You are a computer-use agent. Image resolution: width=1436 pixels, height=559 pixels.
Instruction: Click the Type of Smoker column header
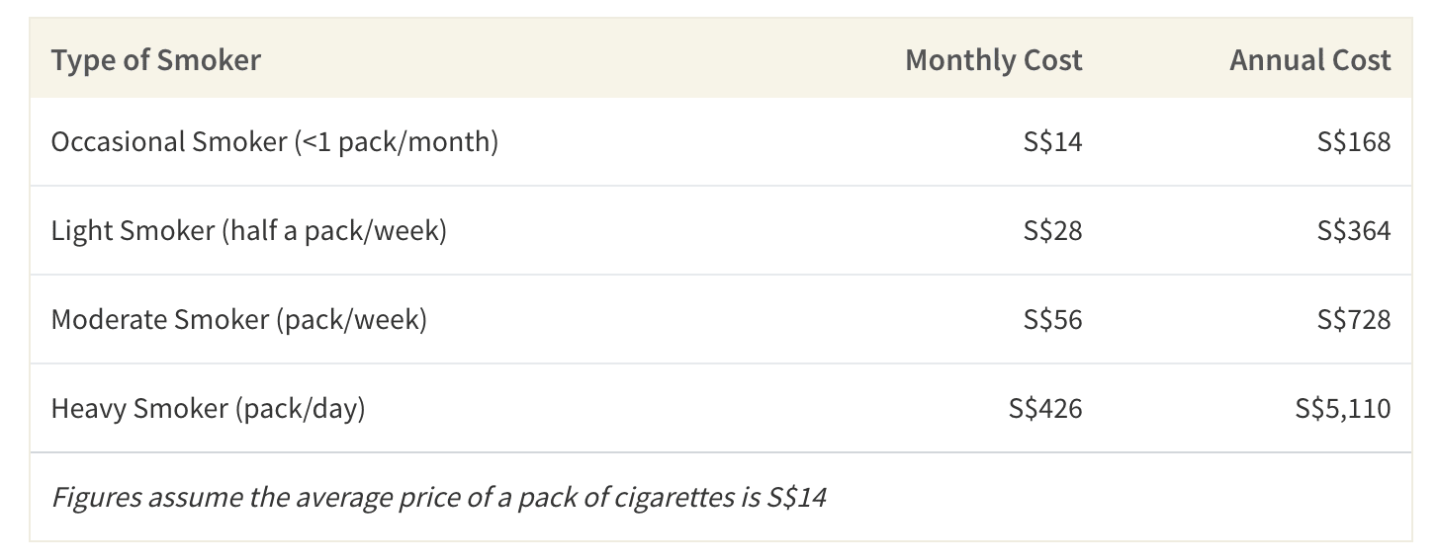155,60
